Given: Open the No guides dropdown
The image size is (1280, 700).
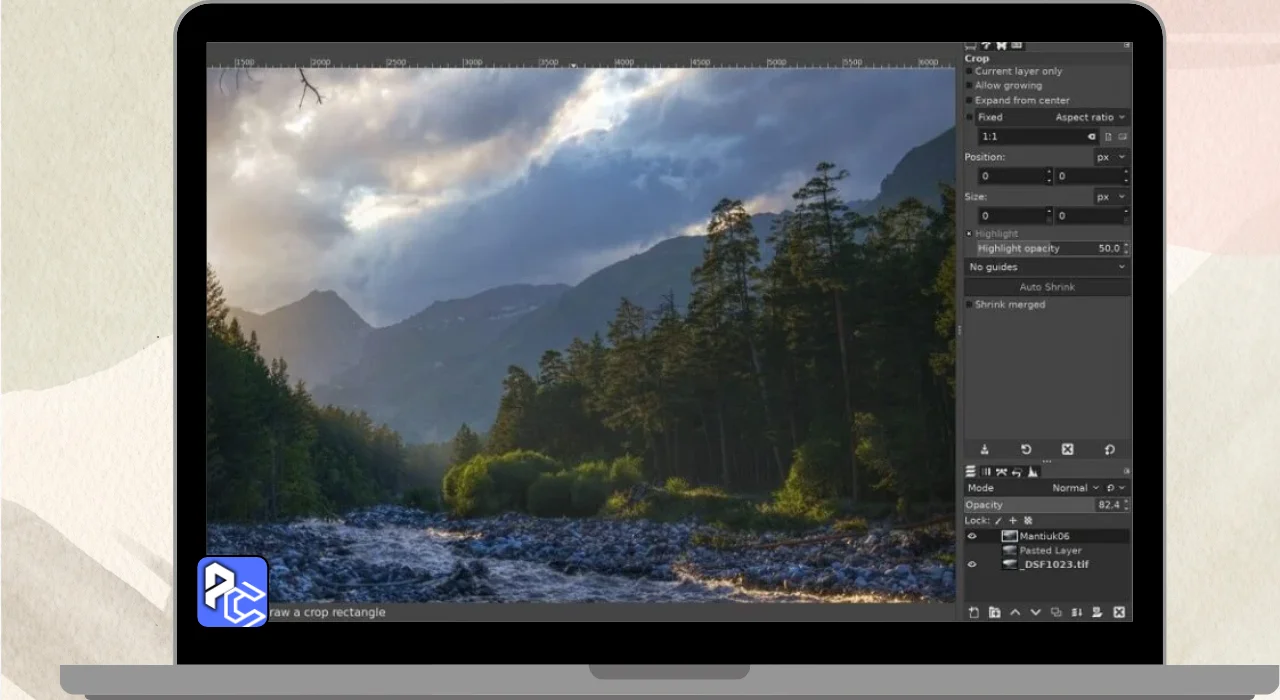Looking at the screenshot, I should (x=1046, y=267).
